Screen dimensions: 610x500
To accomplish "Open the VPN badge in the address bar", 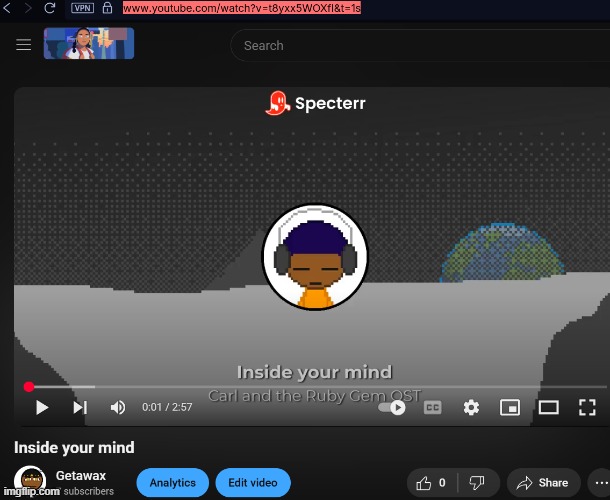I will click(82, 7).
